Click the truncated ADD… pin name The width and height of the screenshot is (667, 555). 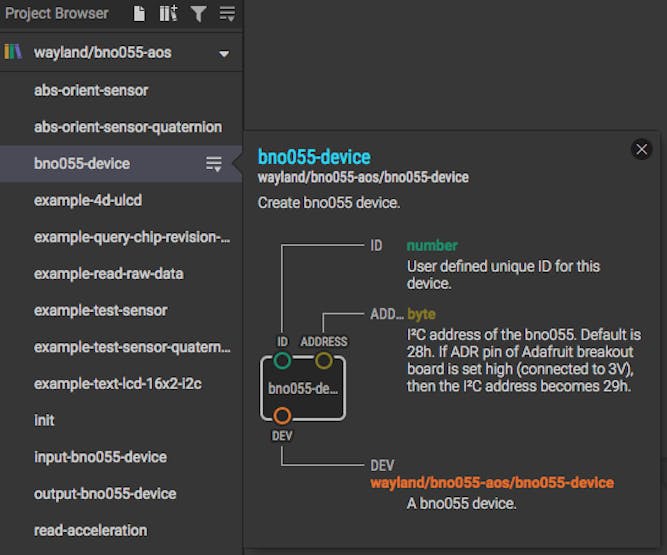(387, 314)
